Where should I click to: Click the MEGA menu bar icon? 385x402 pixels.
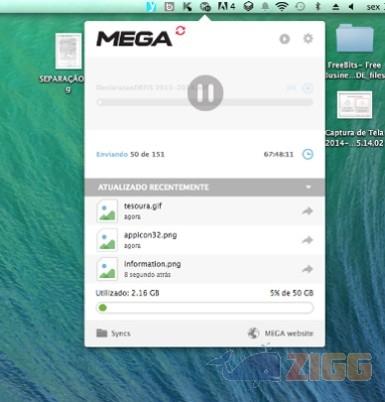point(205,7)
